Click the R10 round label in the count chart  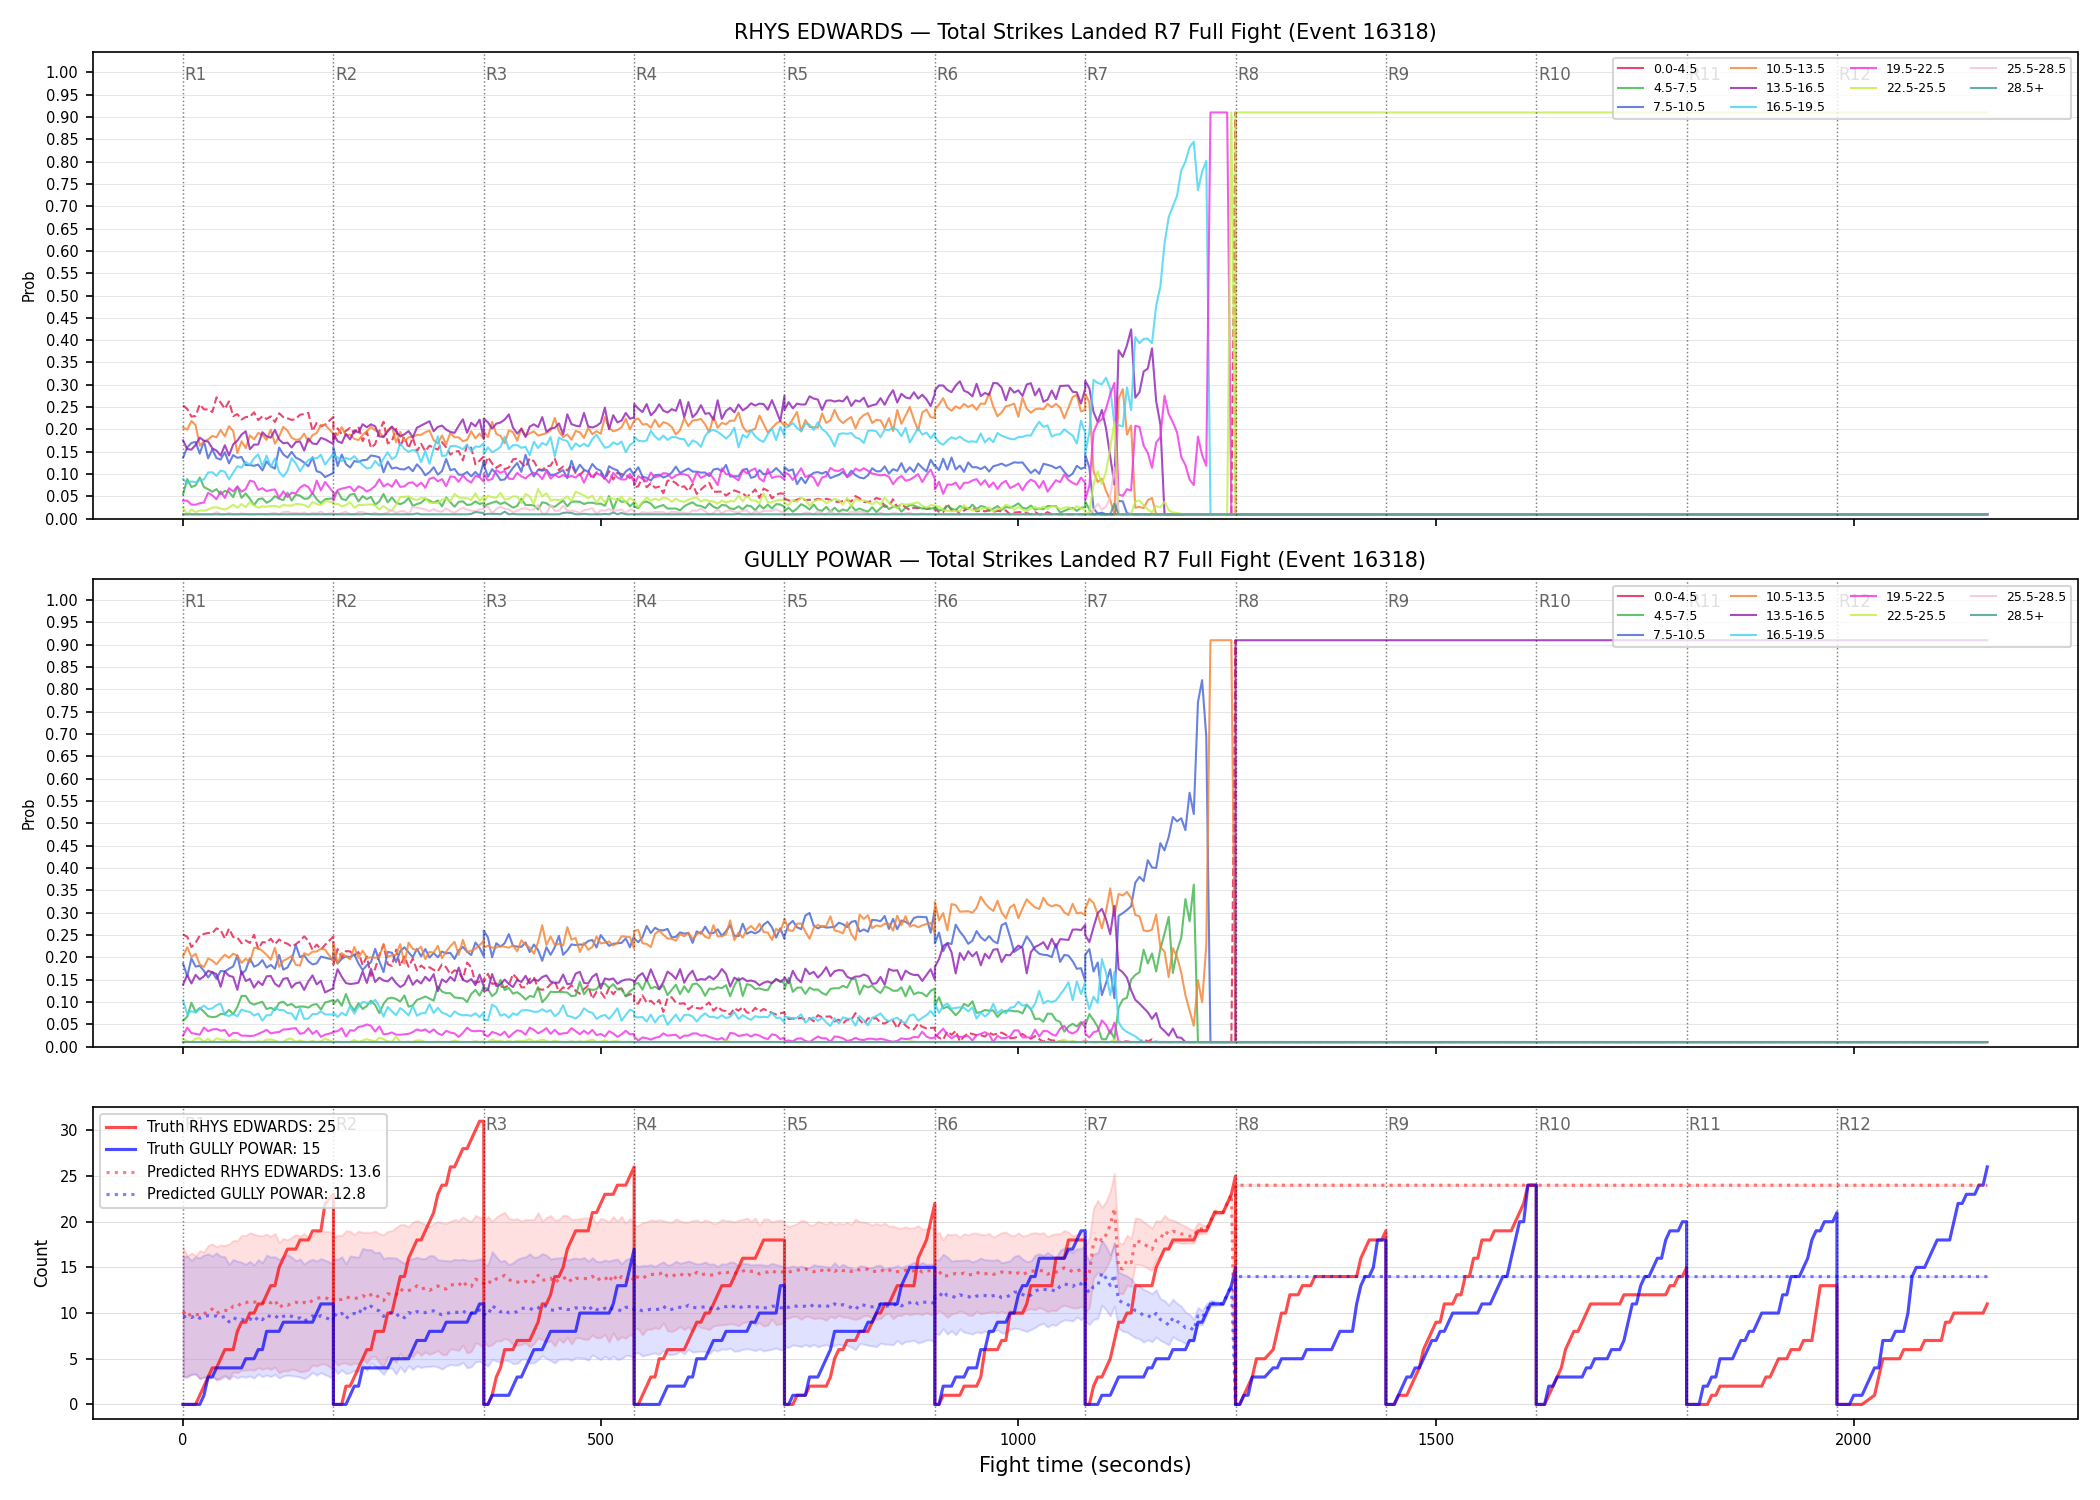tap(1554, 1124)
